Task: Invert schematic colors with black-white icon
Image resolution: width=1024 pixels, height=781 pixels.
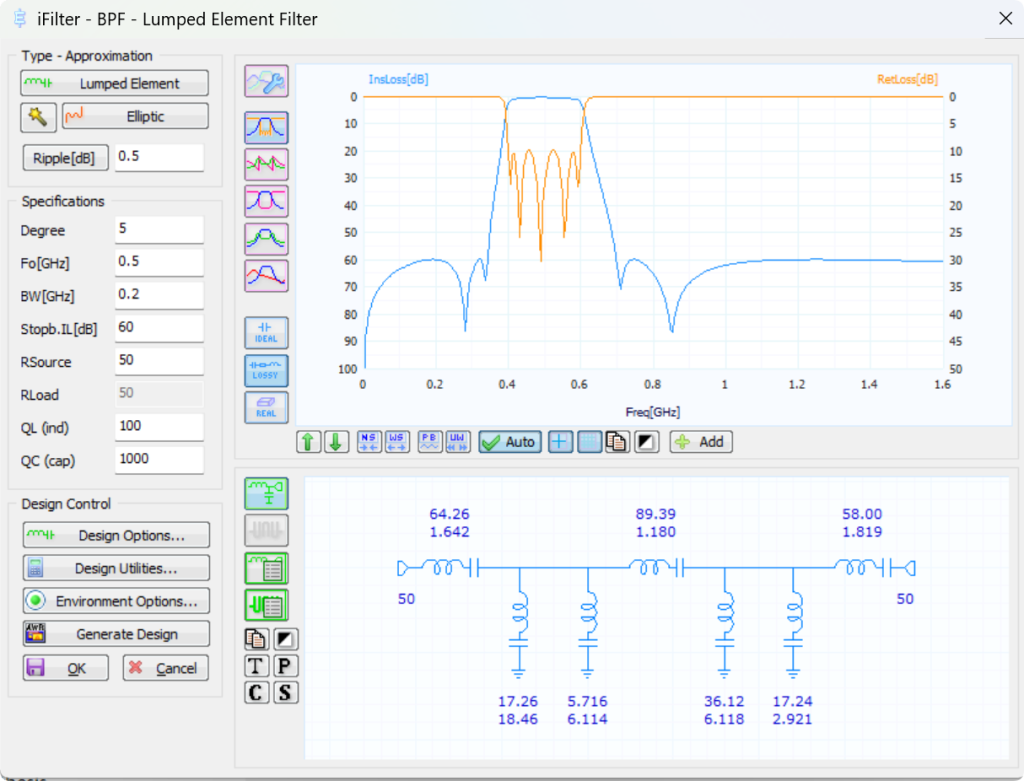Action: point(285,639)
